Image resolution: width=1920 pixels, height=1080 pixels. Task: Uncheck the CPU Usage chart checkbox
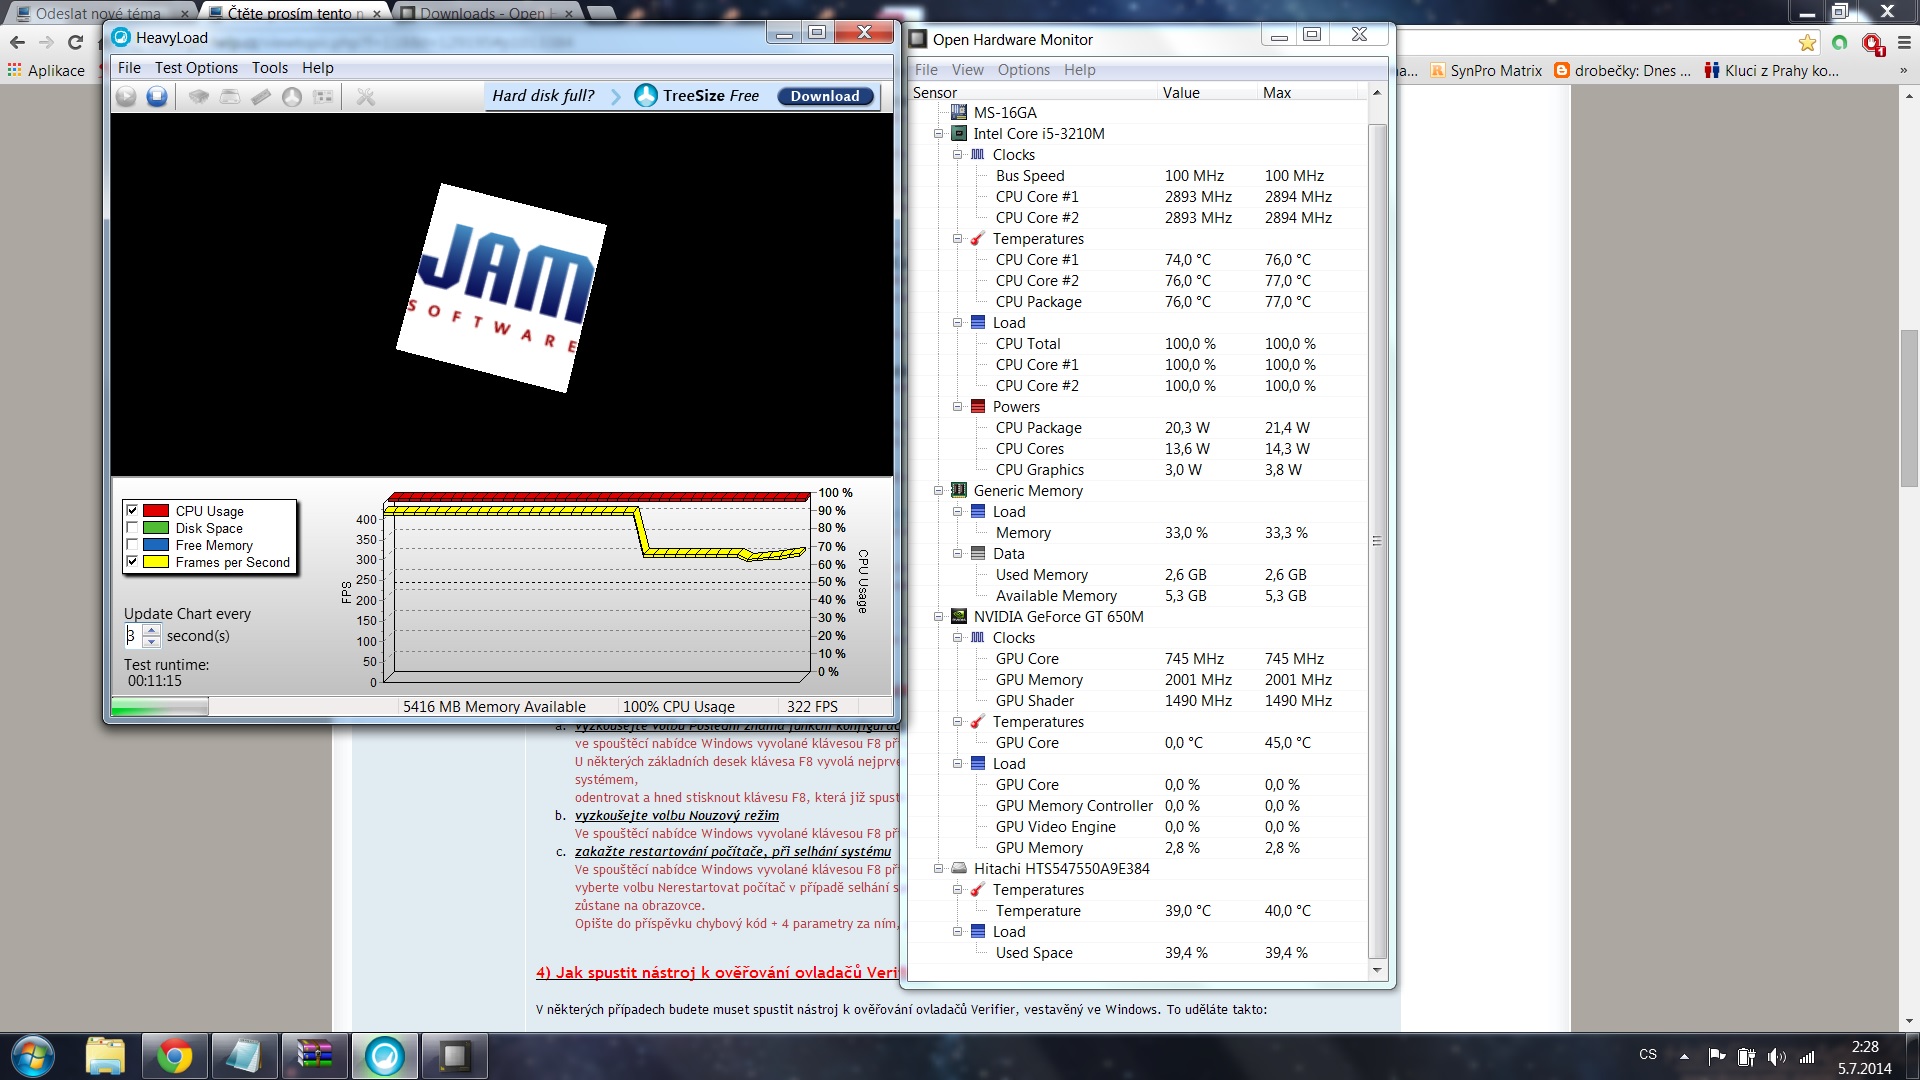[132, 511]
